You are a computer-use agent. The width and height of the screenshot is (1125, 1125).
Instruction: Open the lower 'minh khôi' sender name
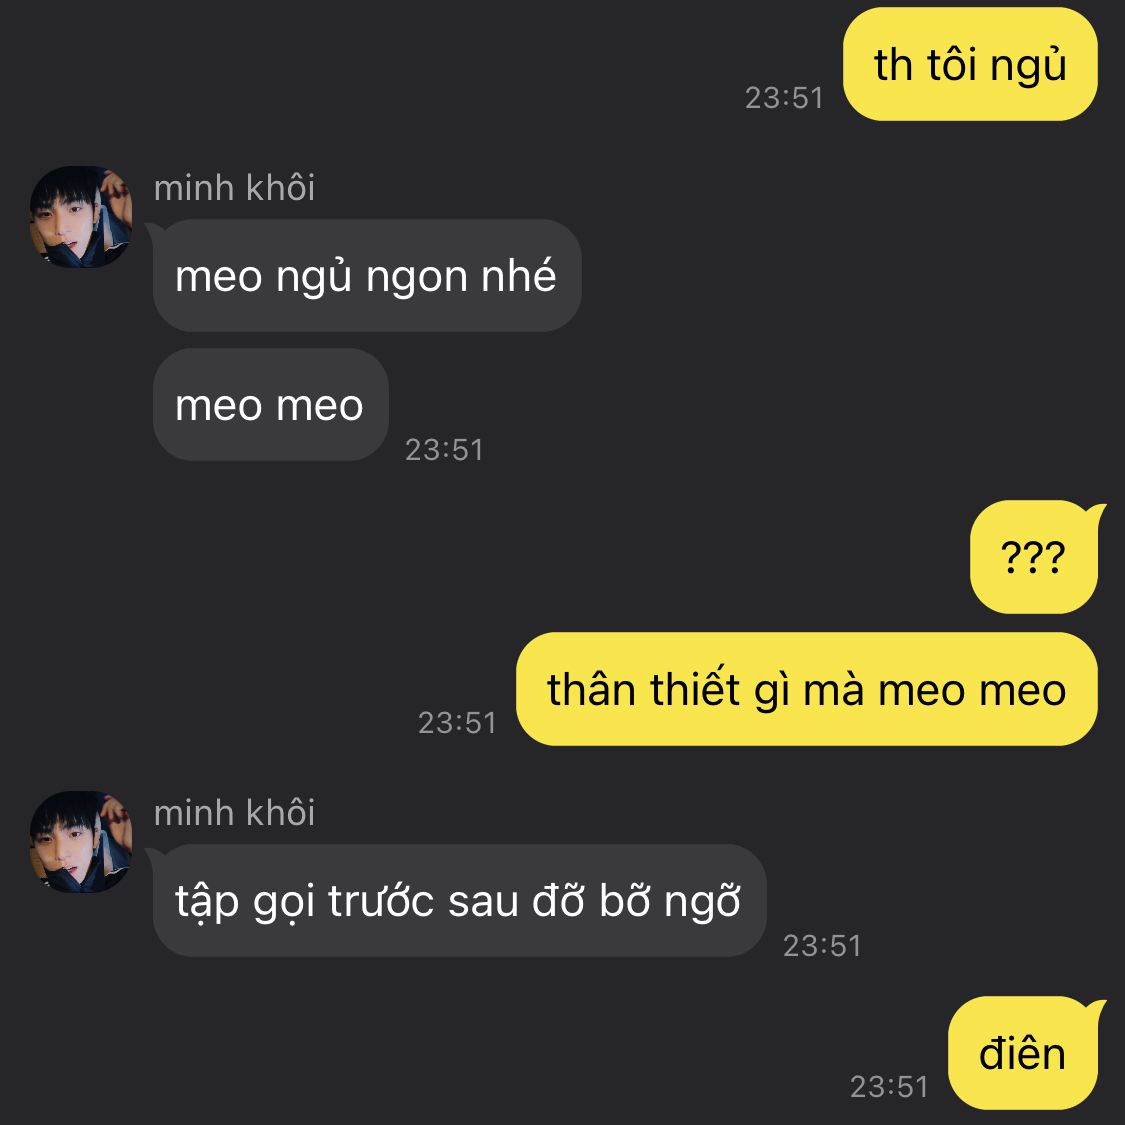coord(235,813)
